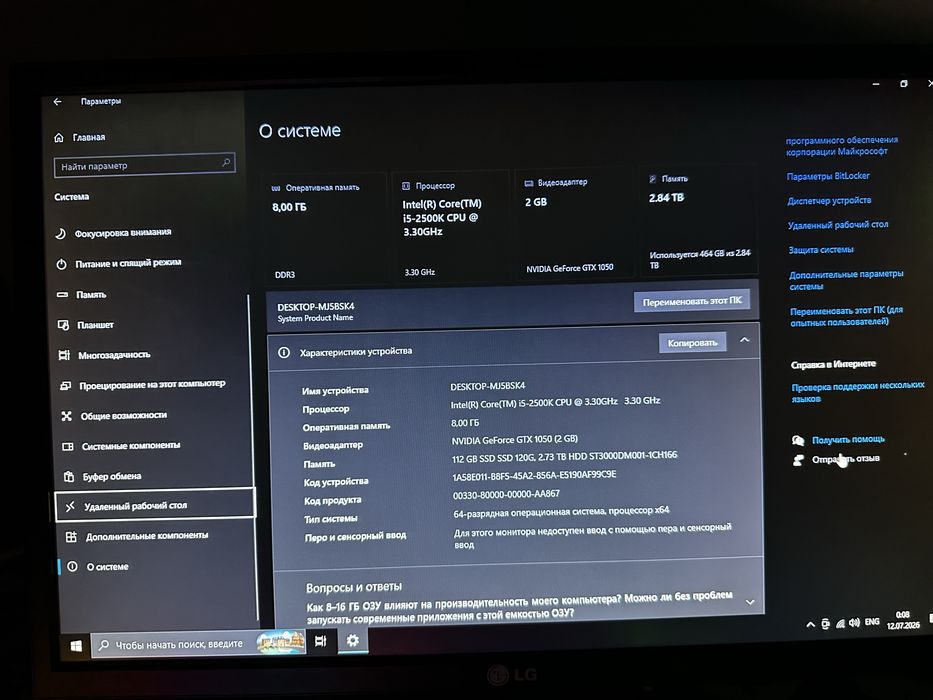Viewport: 933px width, 700px height.
Task: Open Проверка поддержки нескольких языков link
Action: pyautogui.click(x=858, y=392)
